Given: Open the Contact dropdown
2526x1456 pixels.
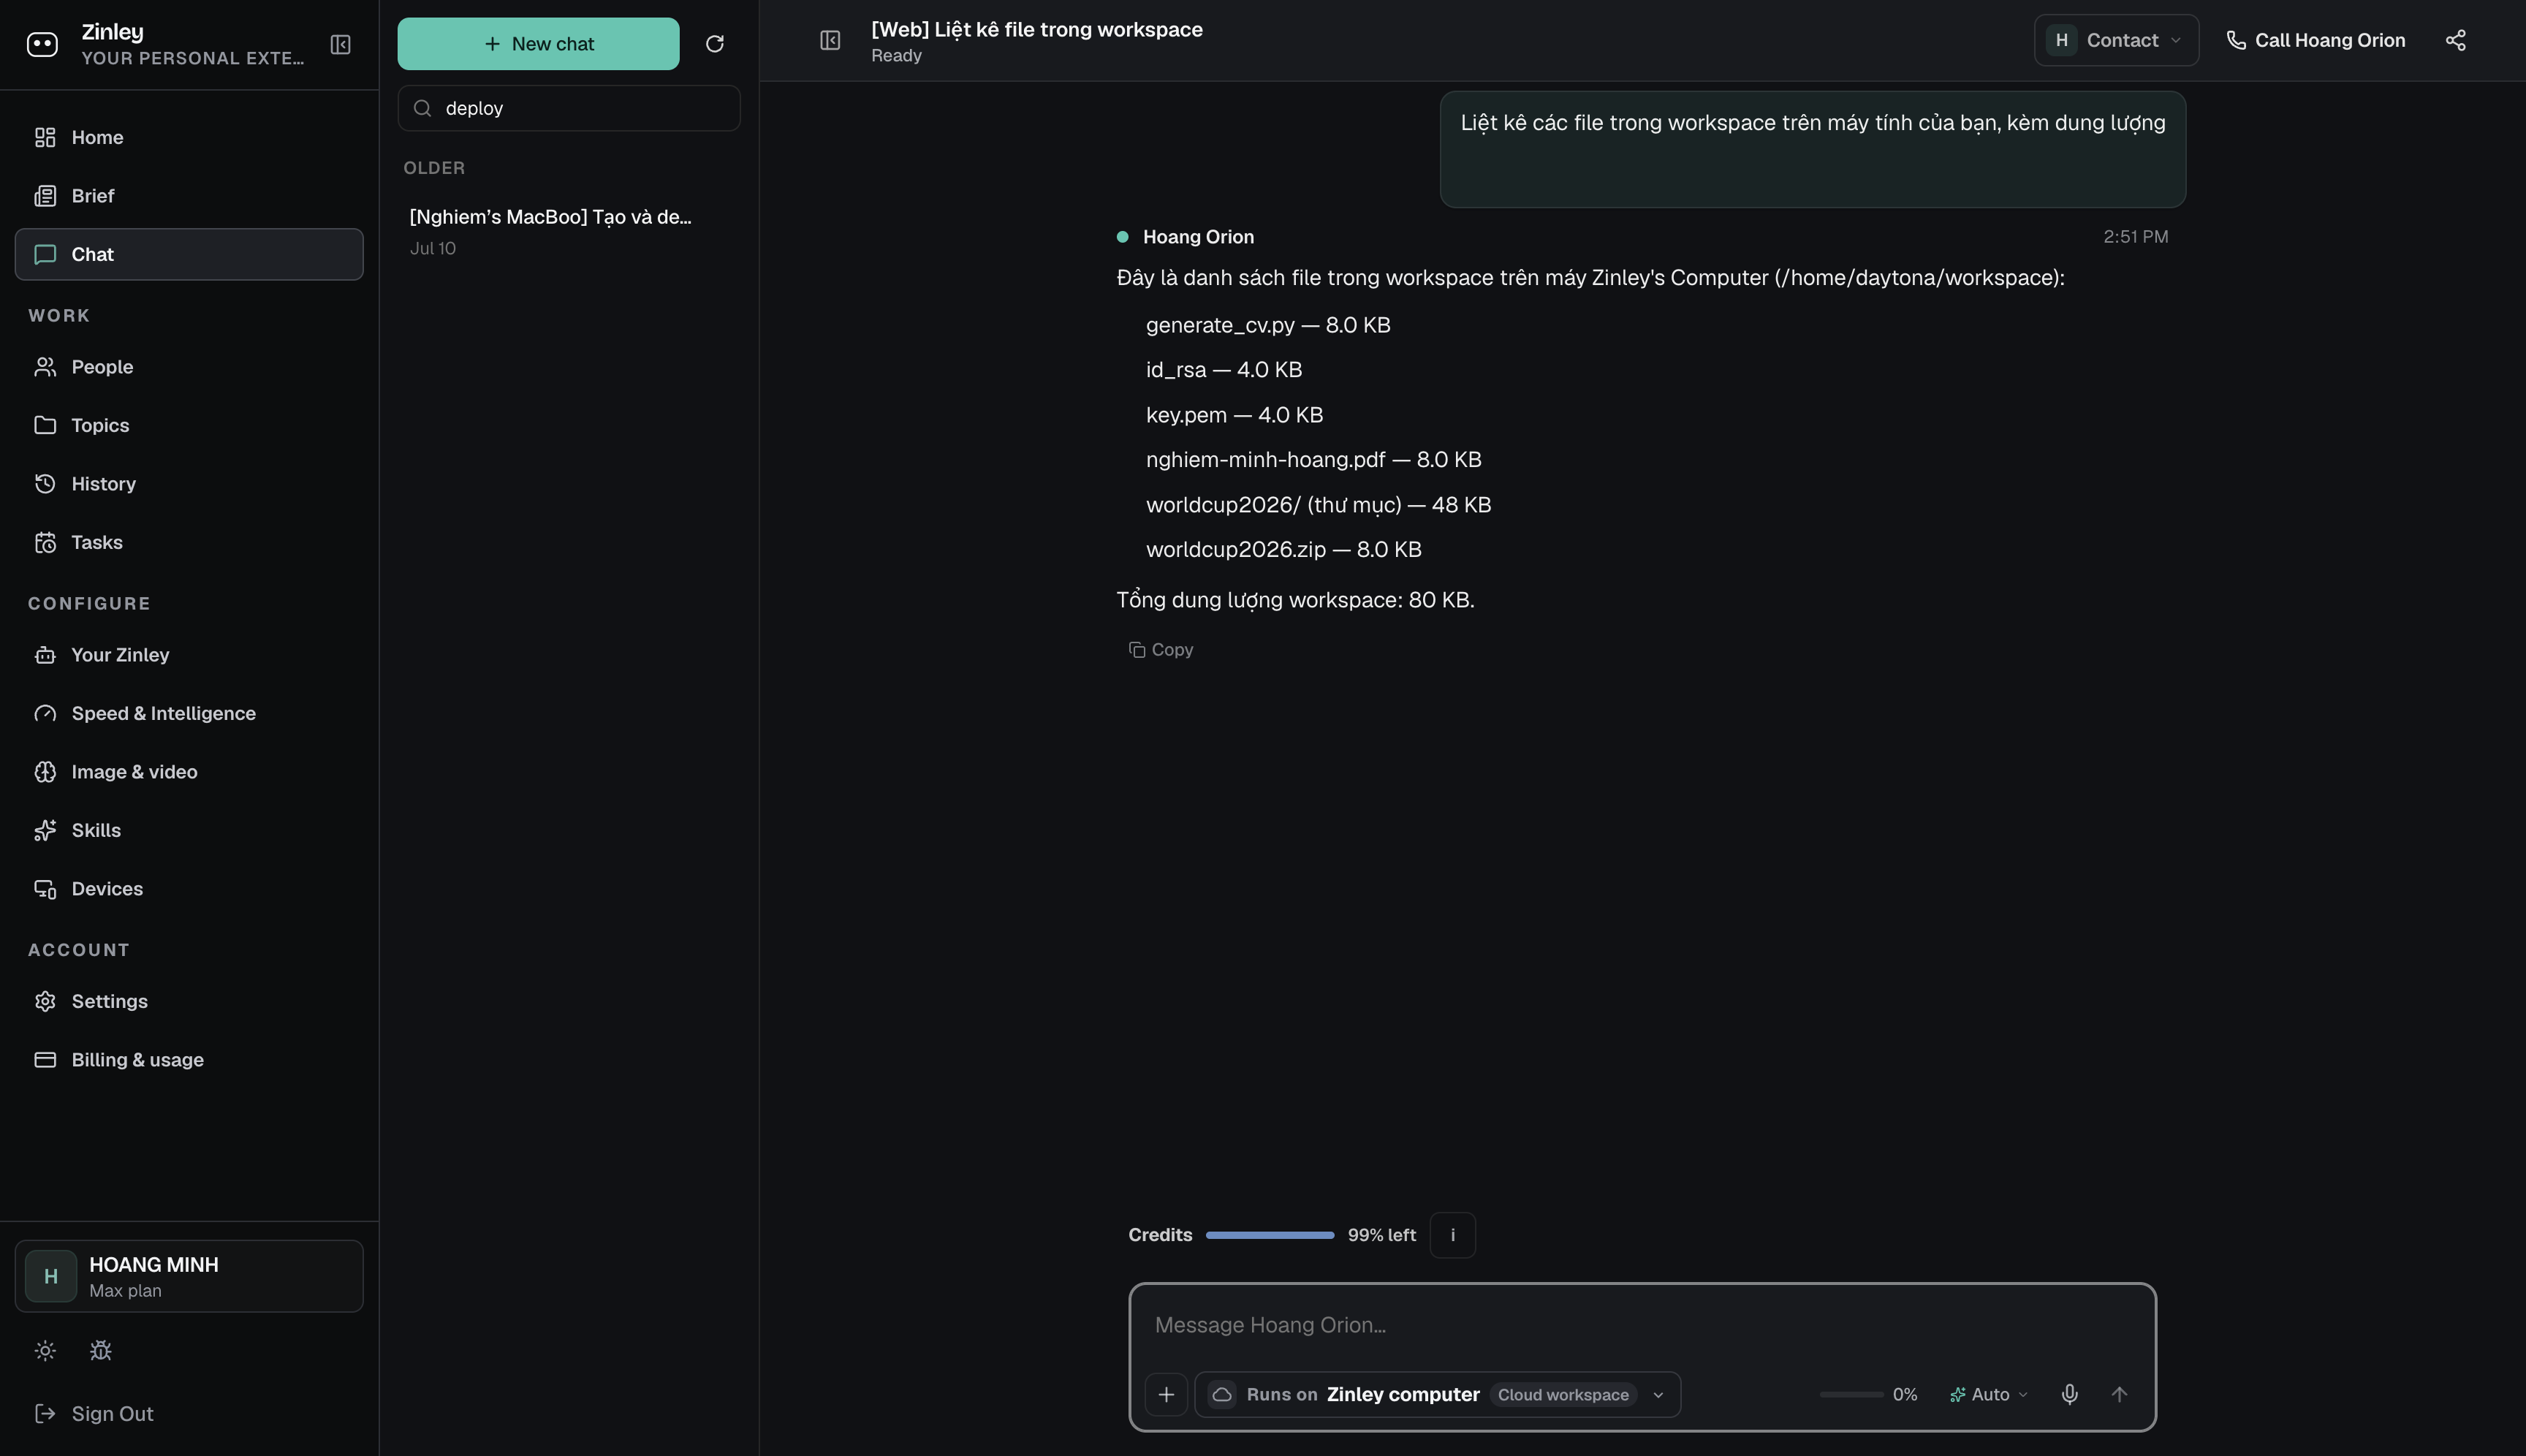Looking at the screenshot, I should (2116, 40).
